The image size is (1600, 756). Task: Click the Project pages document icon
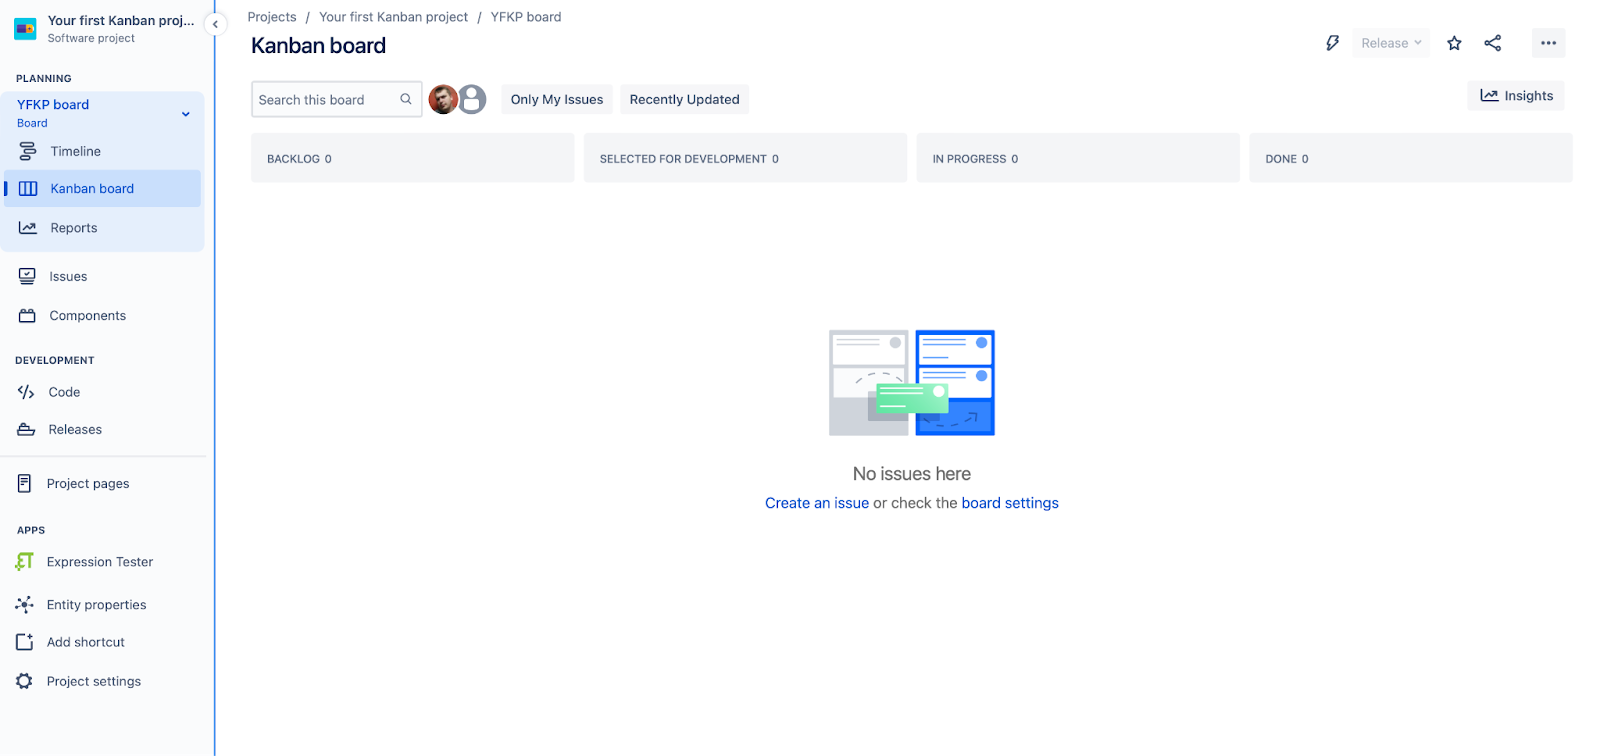[25, 484]
